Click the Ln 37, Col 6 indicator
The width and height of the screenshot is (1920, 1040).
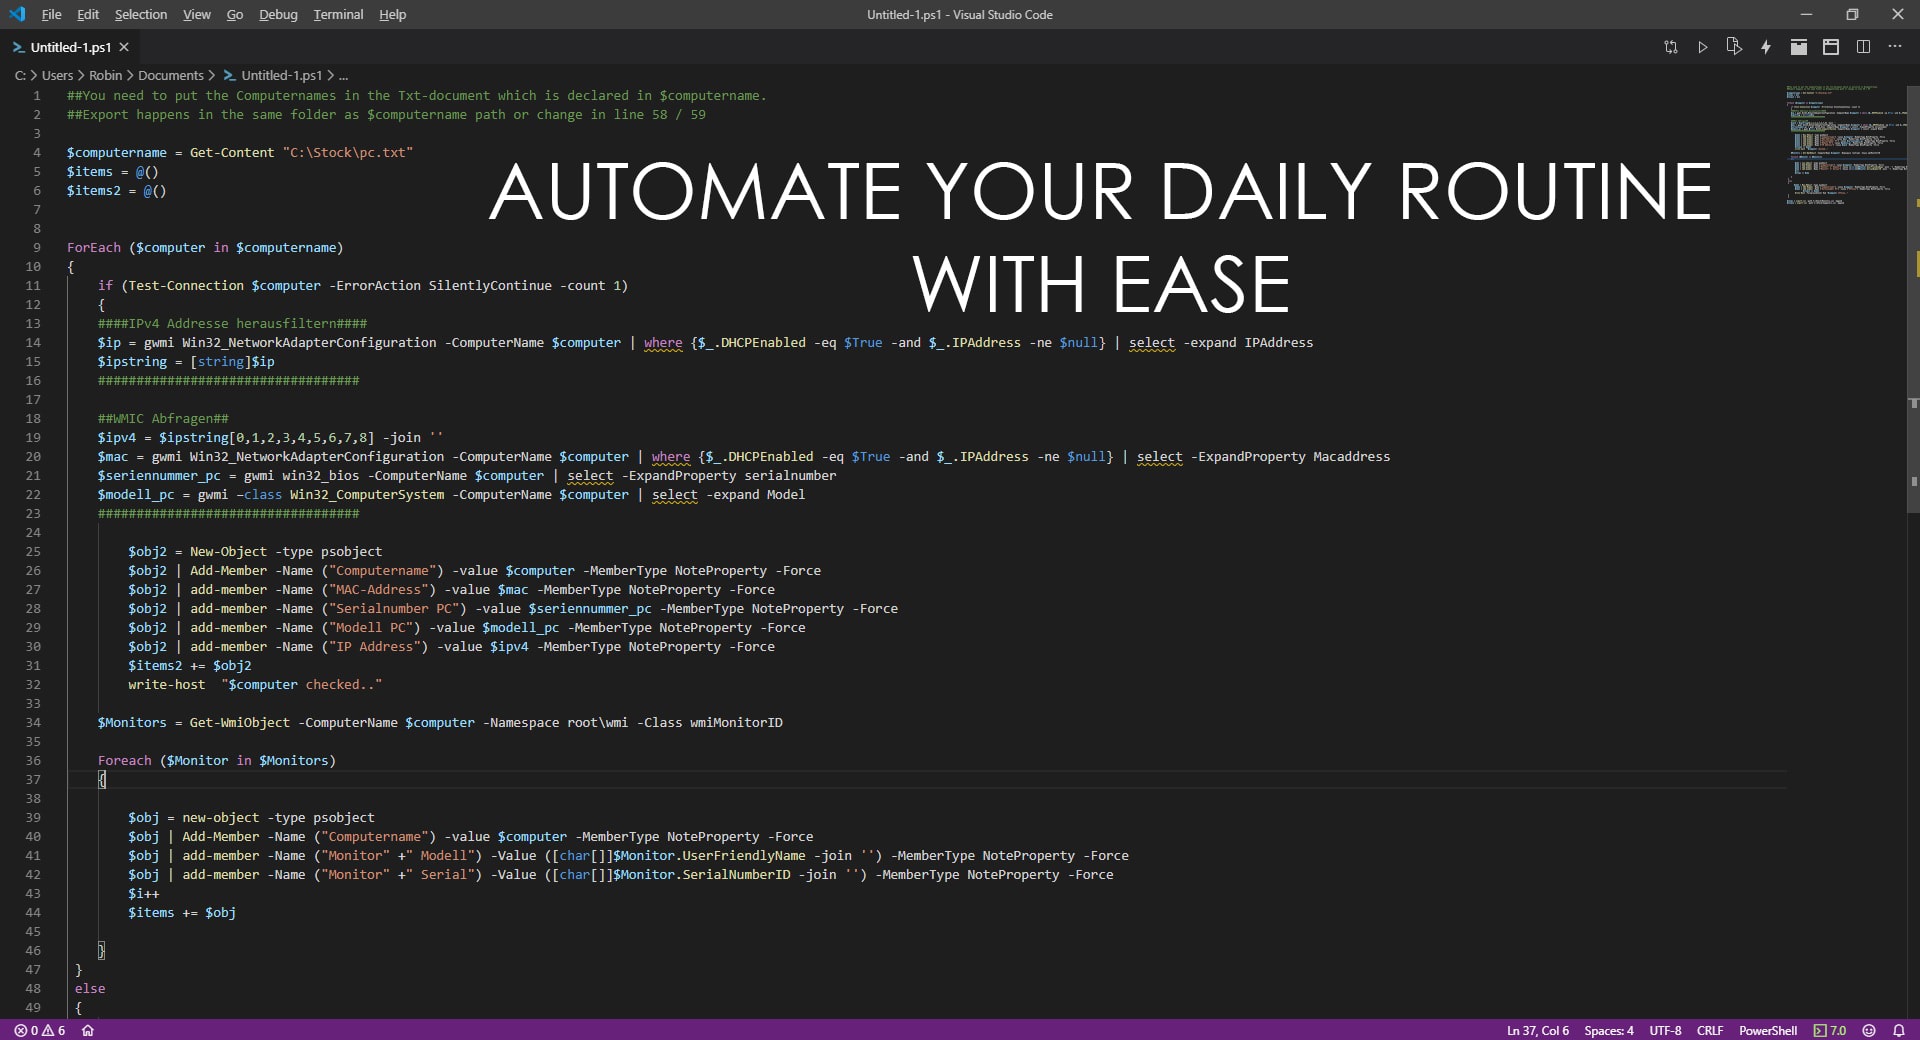pos(1537,1030)
